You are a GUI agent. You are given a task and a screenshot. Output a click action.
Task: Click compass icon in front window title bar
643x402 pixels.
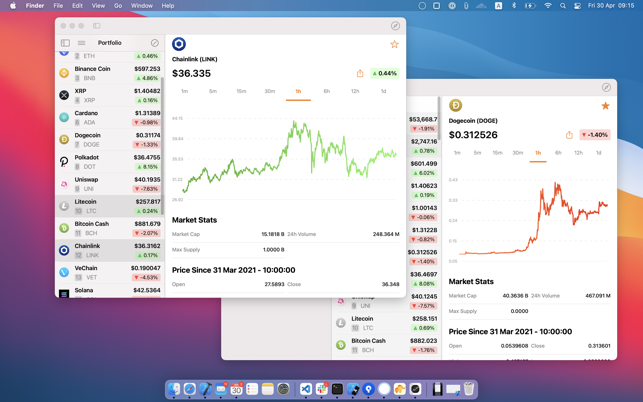(x=395, y=26)
